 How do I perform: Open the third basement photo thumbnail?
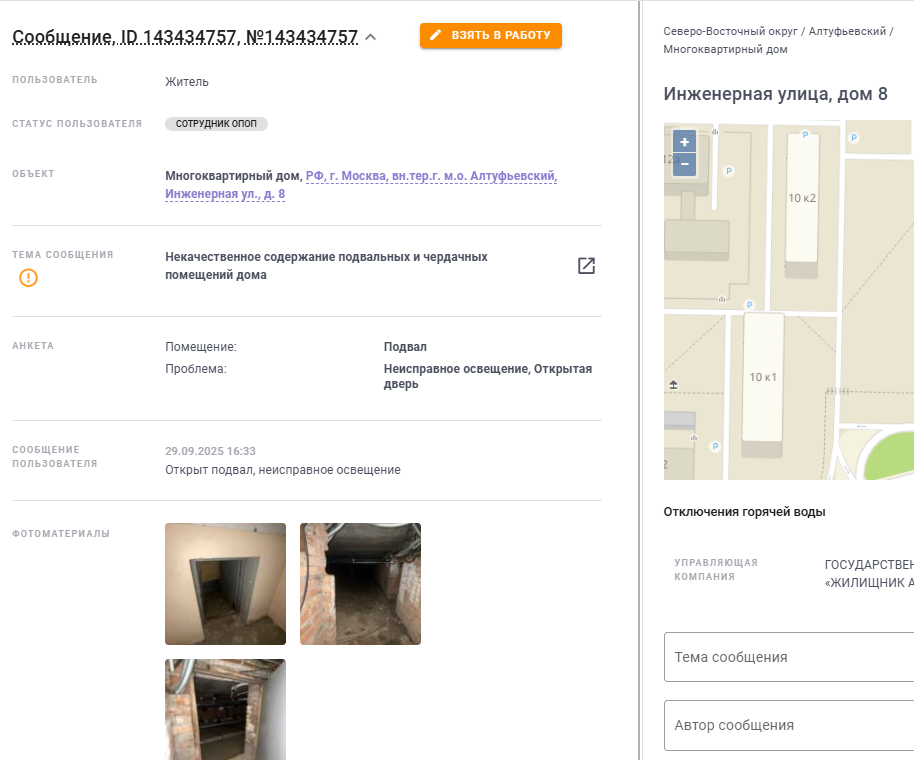[x=226, y=709]
